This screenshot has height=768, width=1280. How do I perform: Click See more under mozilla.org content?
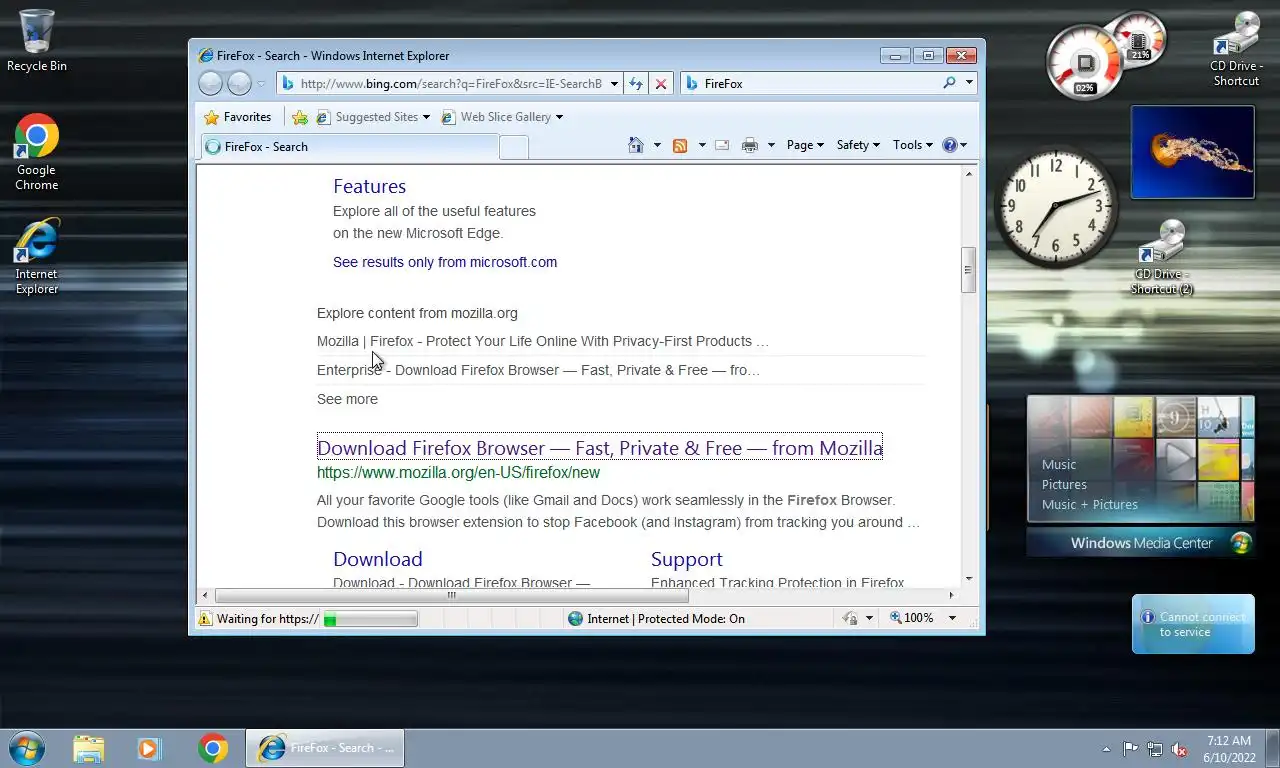347,399
